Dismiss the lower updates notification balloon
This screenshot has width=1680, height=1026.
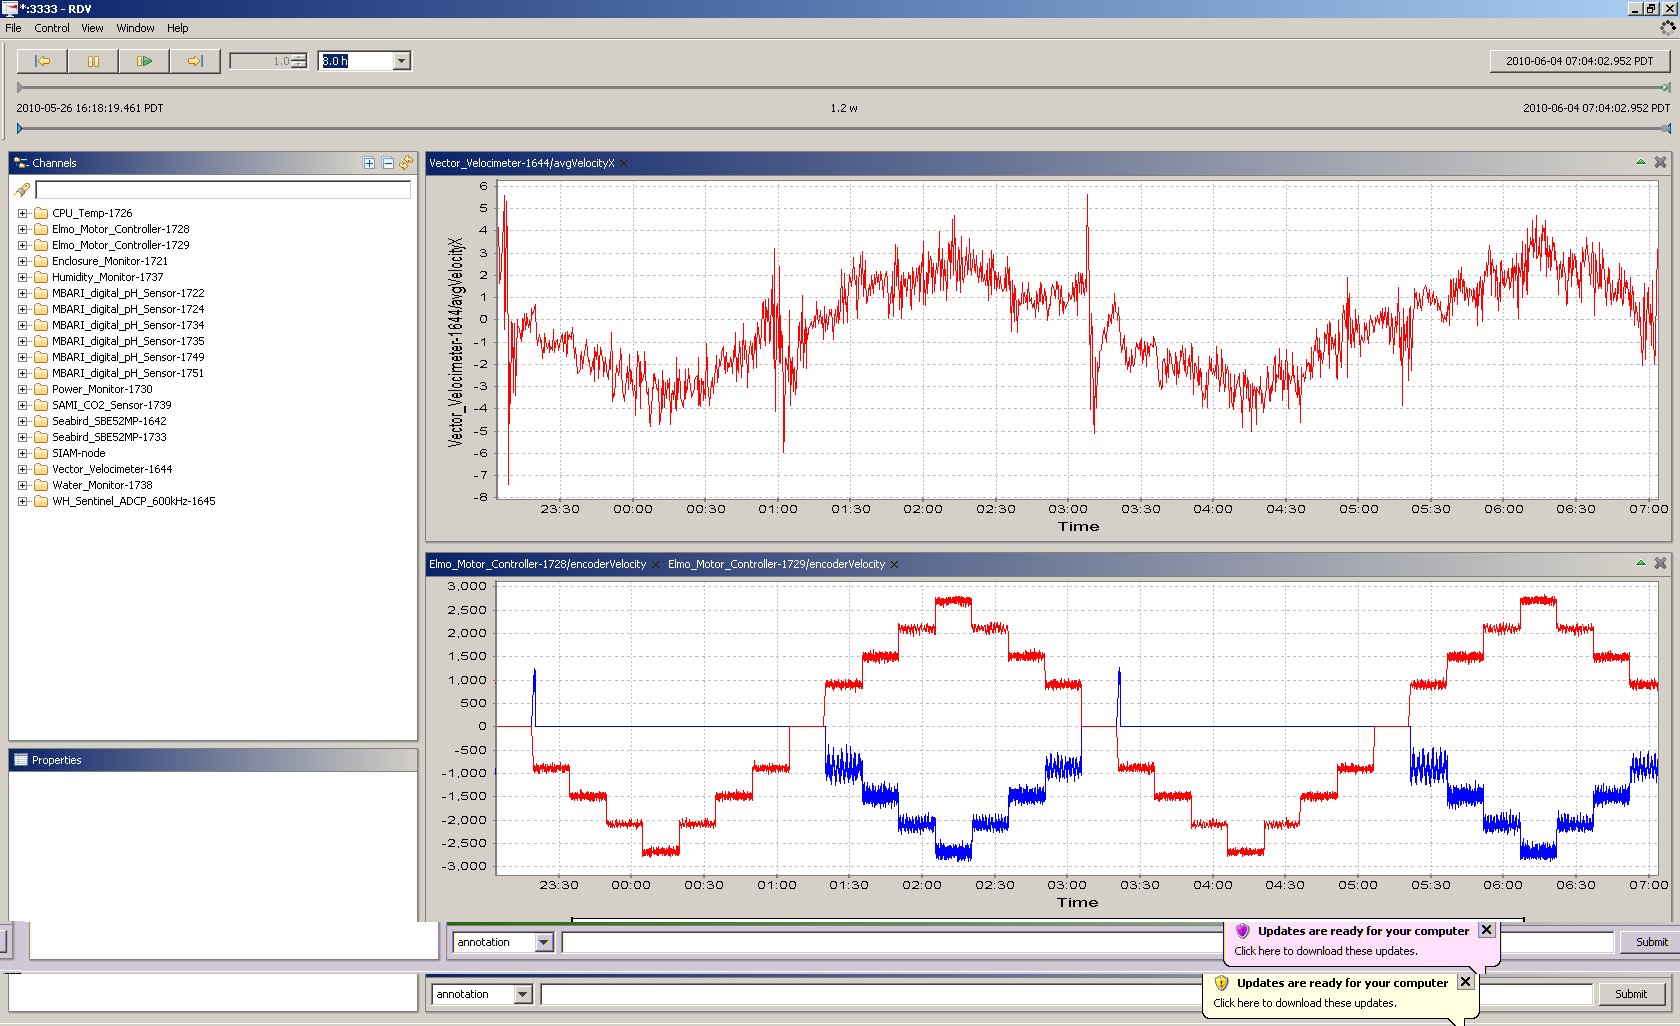coord(1466,982)
